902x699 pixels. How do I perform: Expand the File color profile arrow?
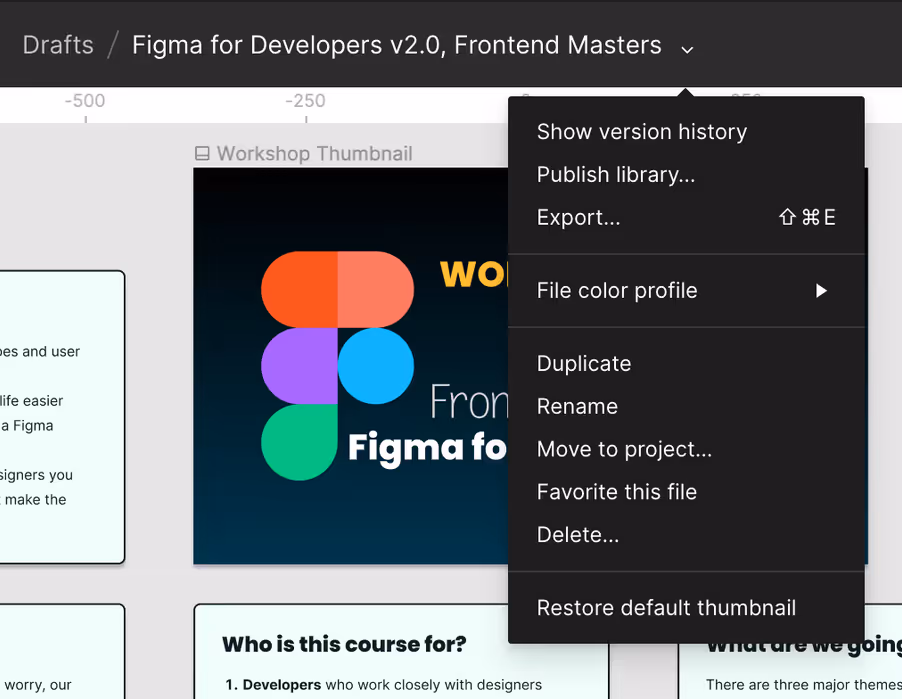pos(821,291)
